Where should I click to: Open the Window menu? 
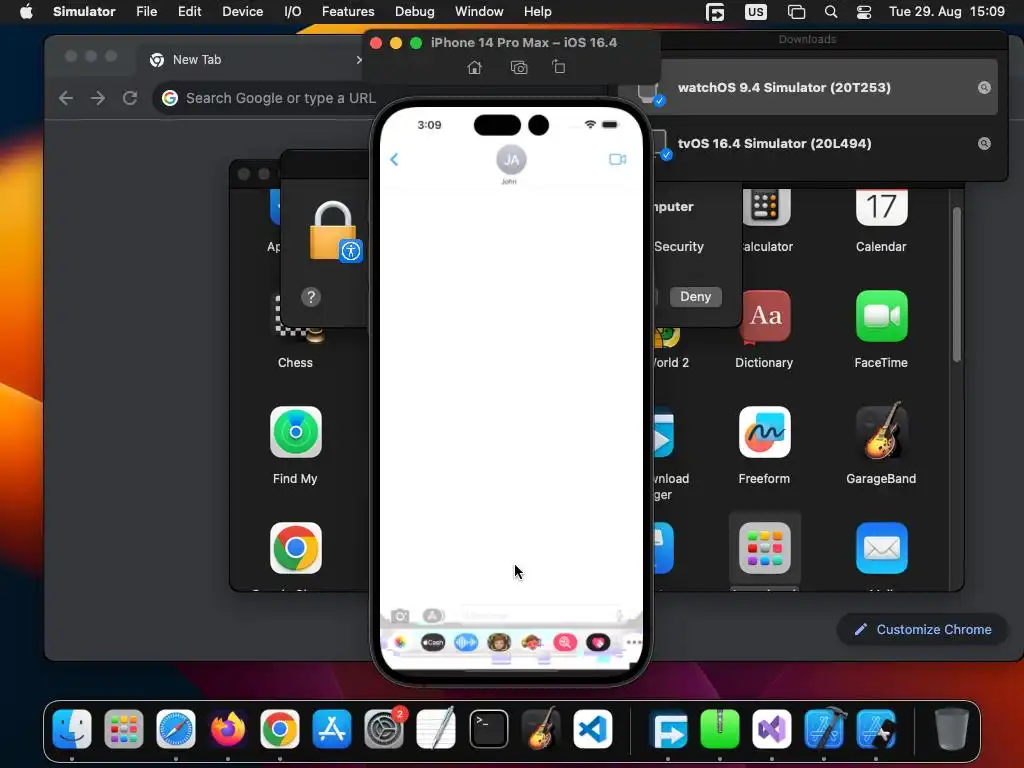point(479,12)
